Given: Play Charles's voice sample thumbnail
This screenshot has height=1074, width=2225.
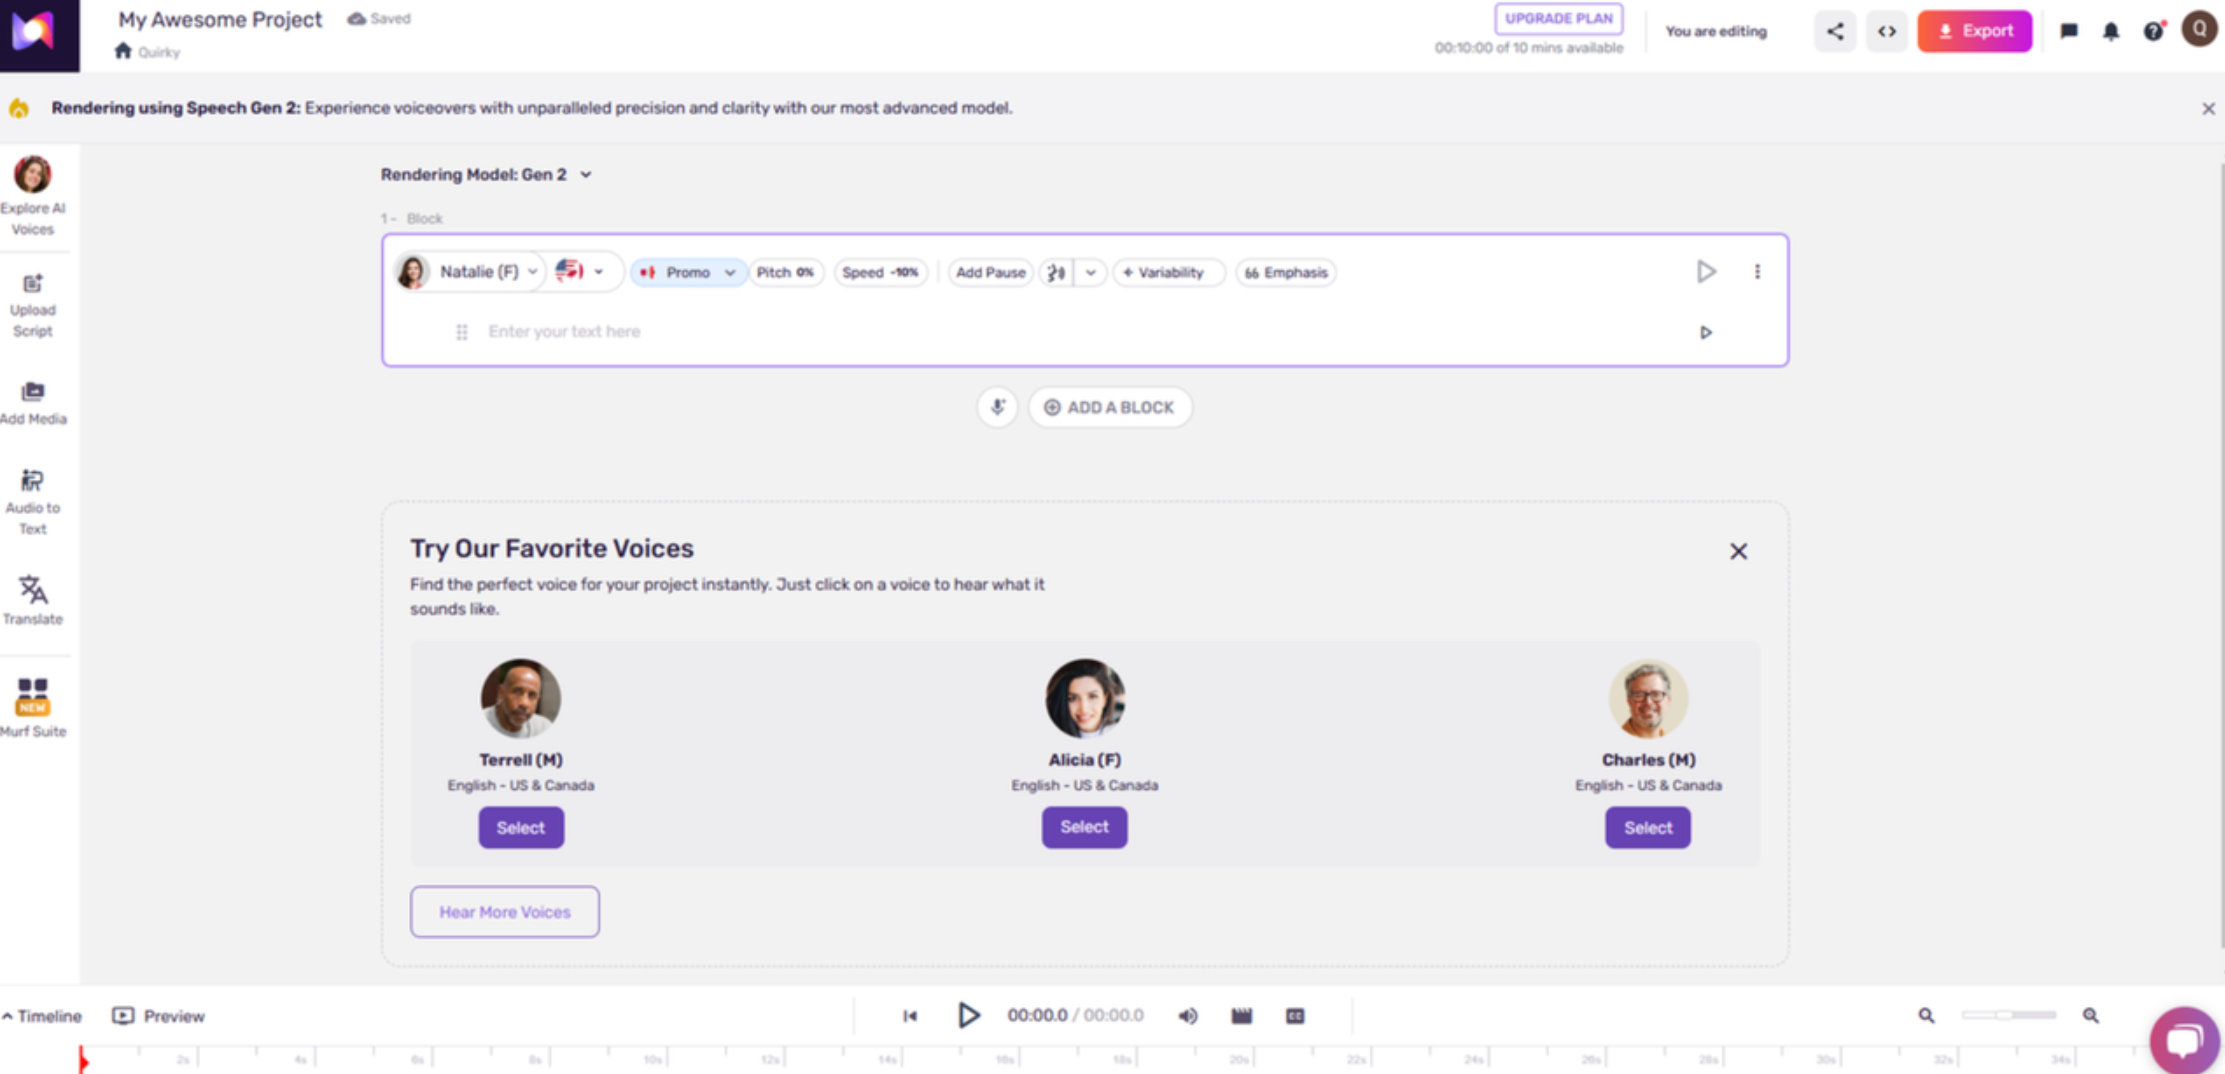Looking at the screenshot, I should [1648, 698].
